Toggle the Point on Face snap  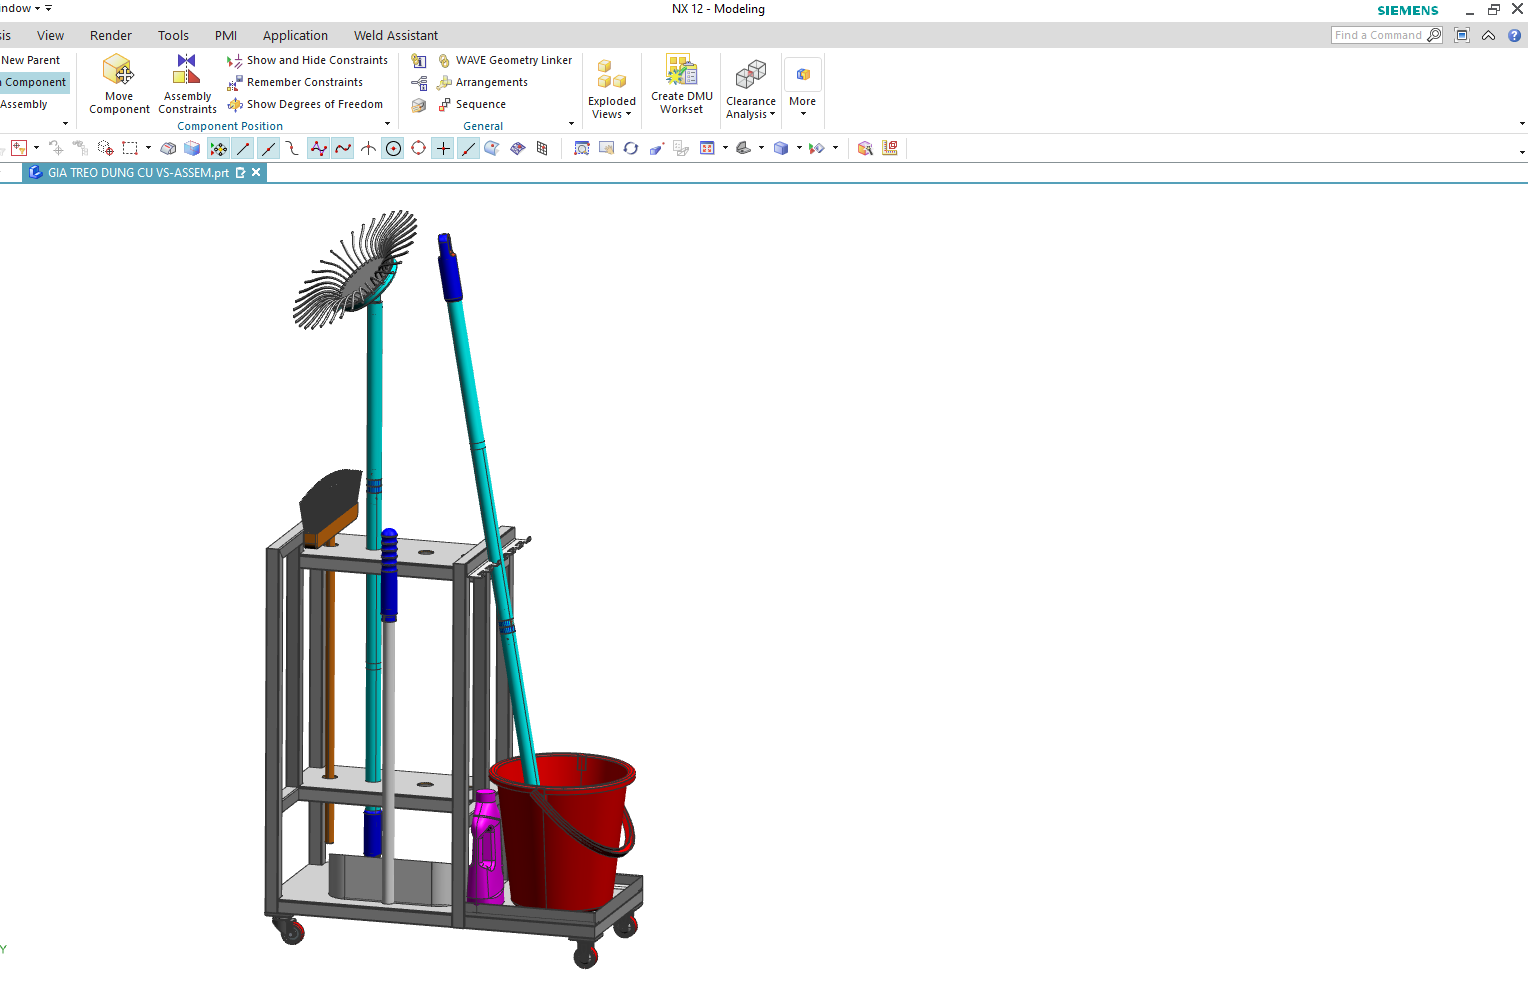[492, 148]
